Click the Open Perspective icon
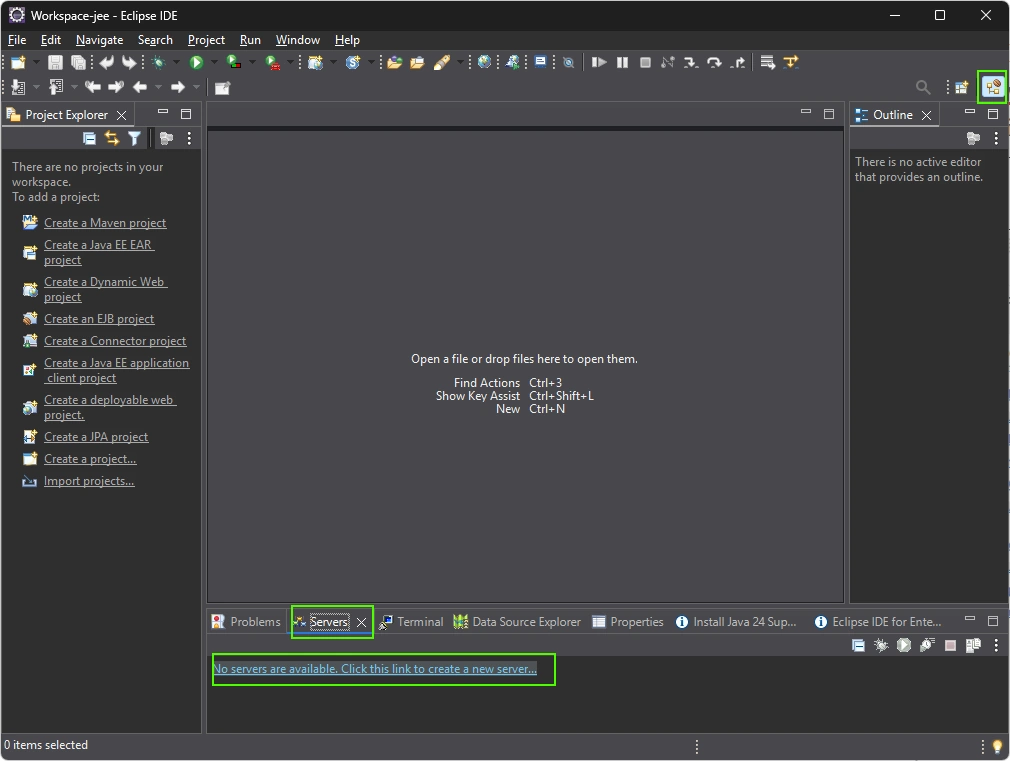1010x761 pixels. pos(962,88)
